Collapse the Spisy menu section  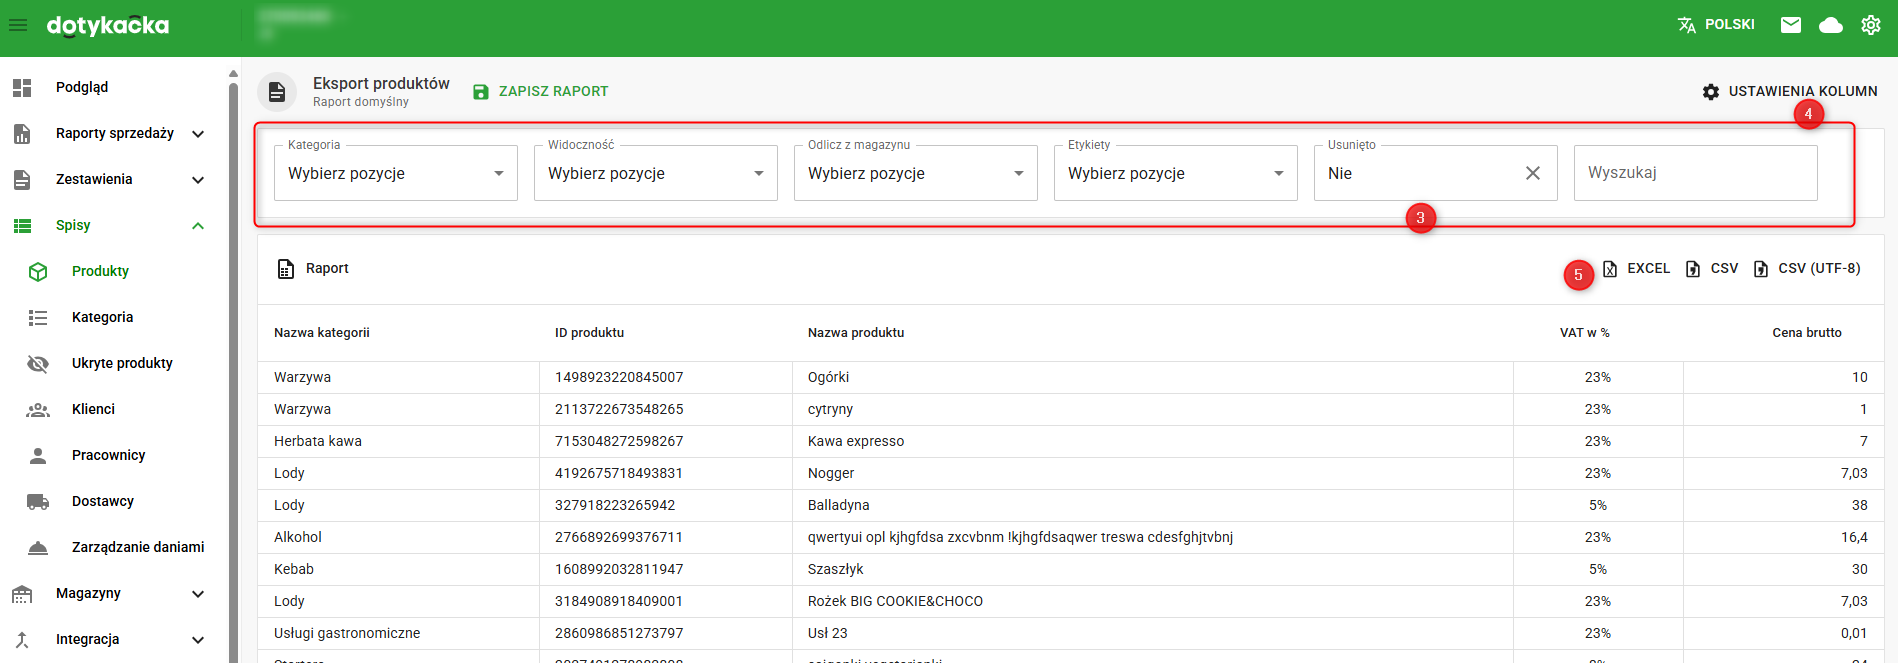click(198, 226)
